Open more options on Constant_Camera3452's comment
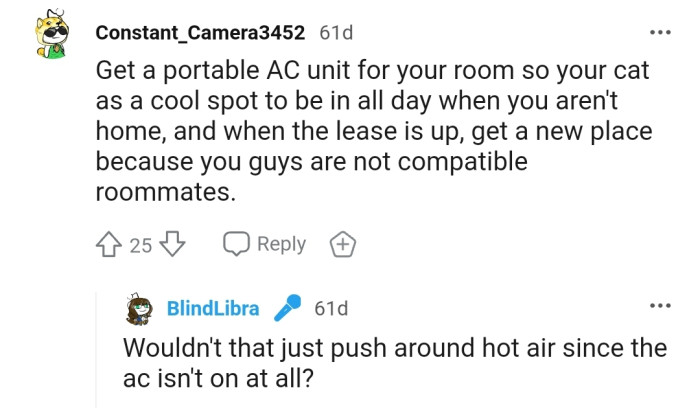 point(658,32)
